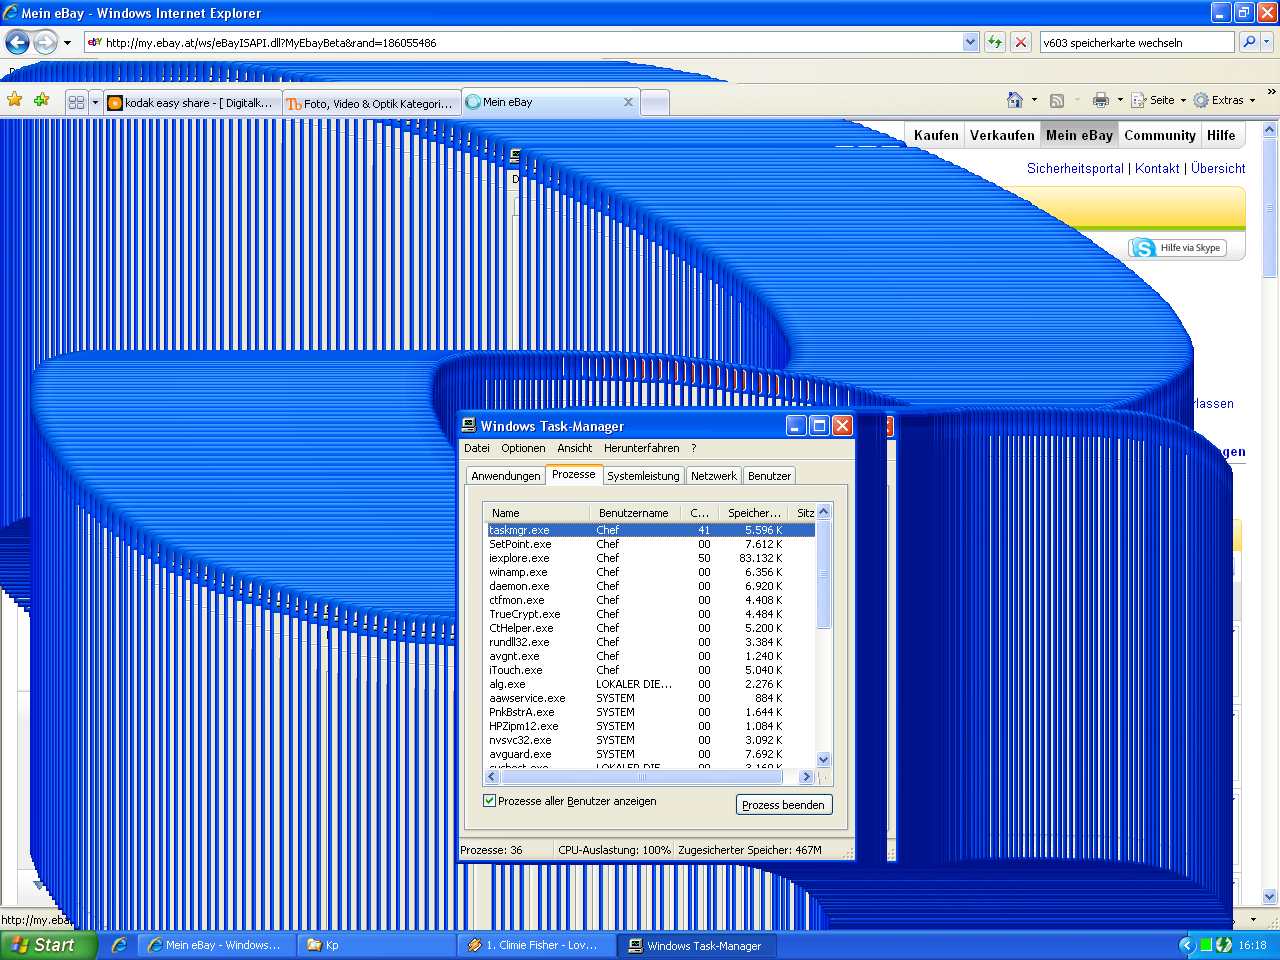The image size is (1280, 960).
Task: Open the RSS feeds icon
Action: pyautogui.click(x=1057, y=100)
